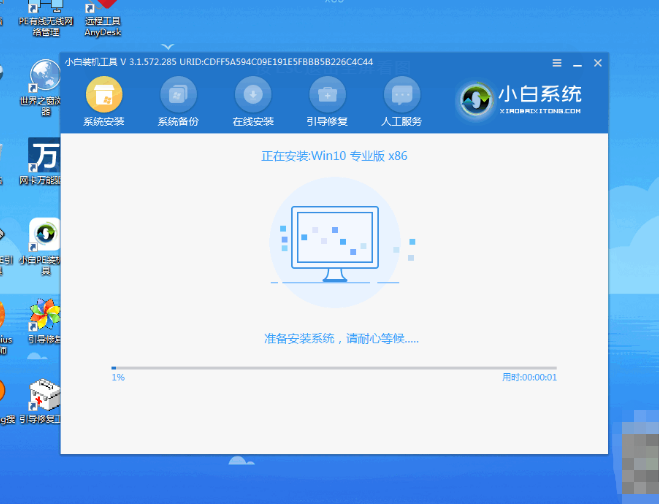Viewport: 659px width, 504px height.
Task: Open the 人工服务 (Manual Service) chat icon
Action: click(402, 96)
